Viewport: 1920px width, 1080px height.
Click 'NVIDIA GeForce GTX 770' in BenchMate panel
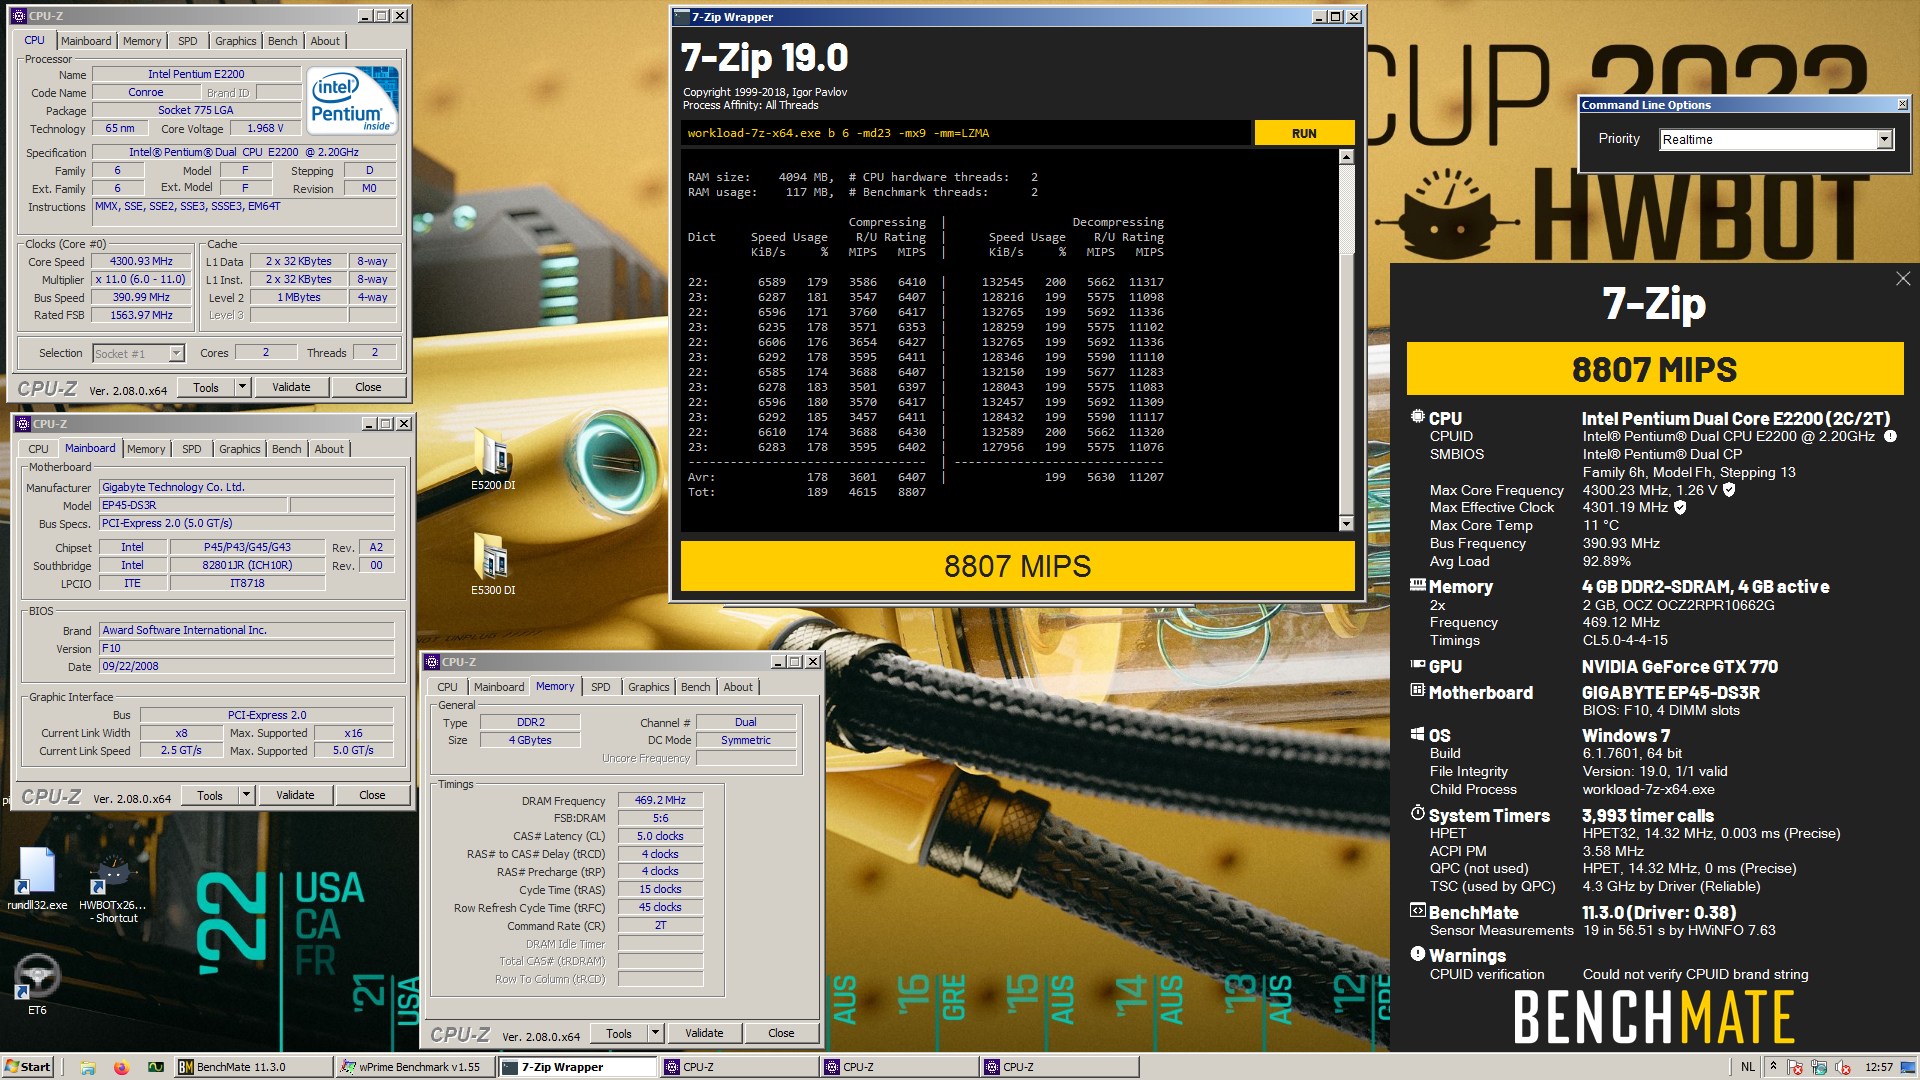click(1680, 667)
